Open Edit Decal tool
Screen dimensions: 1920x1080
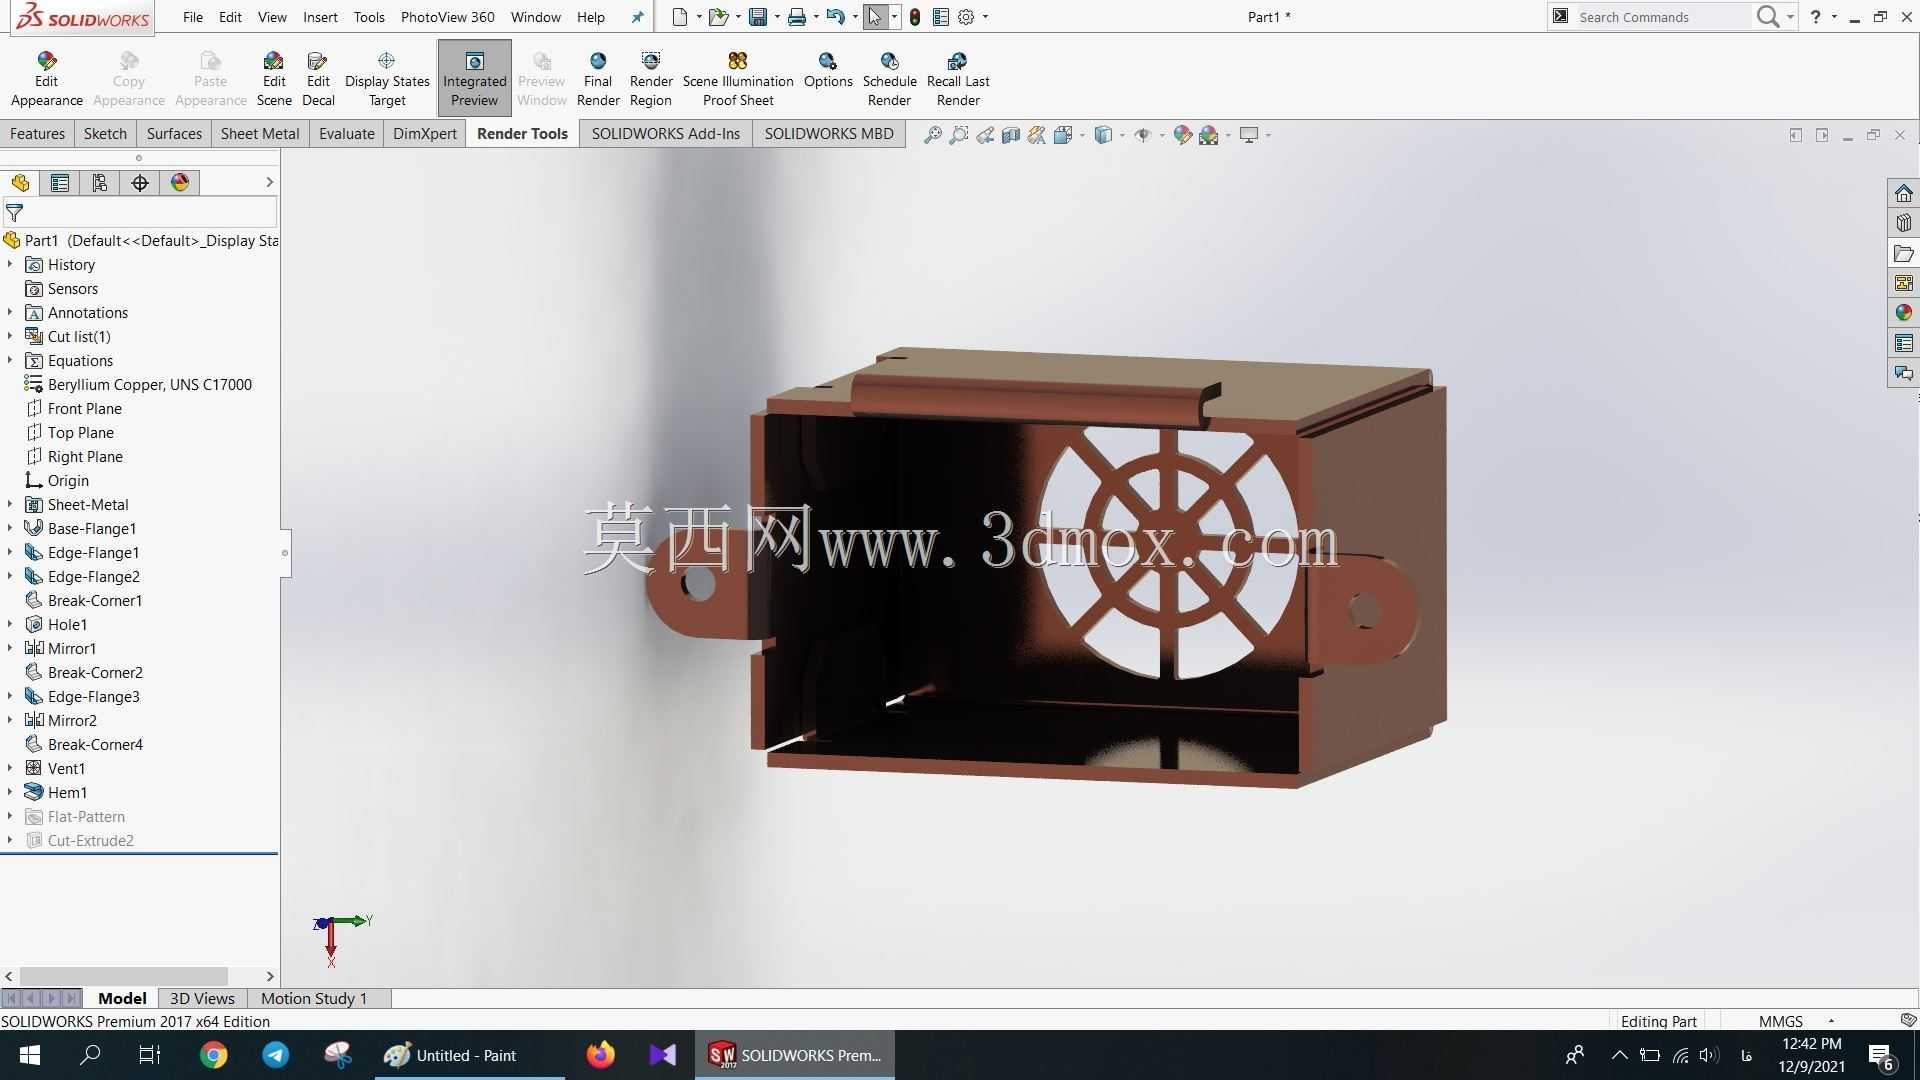[318, 78]
